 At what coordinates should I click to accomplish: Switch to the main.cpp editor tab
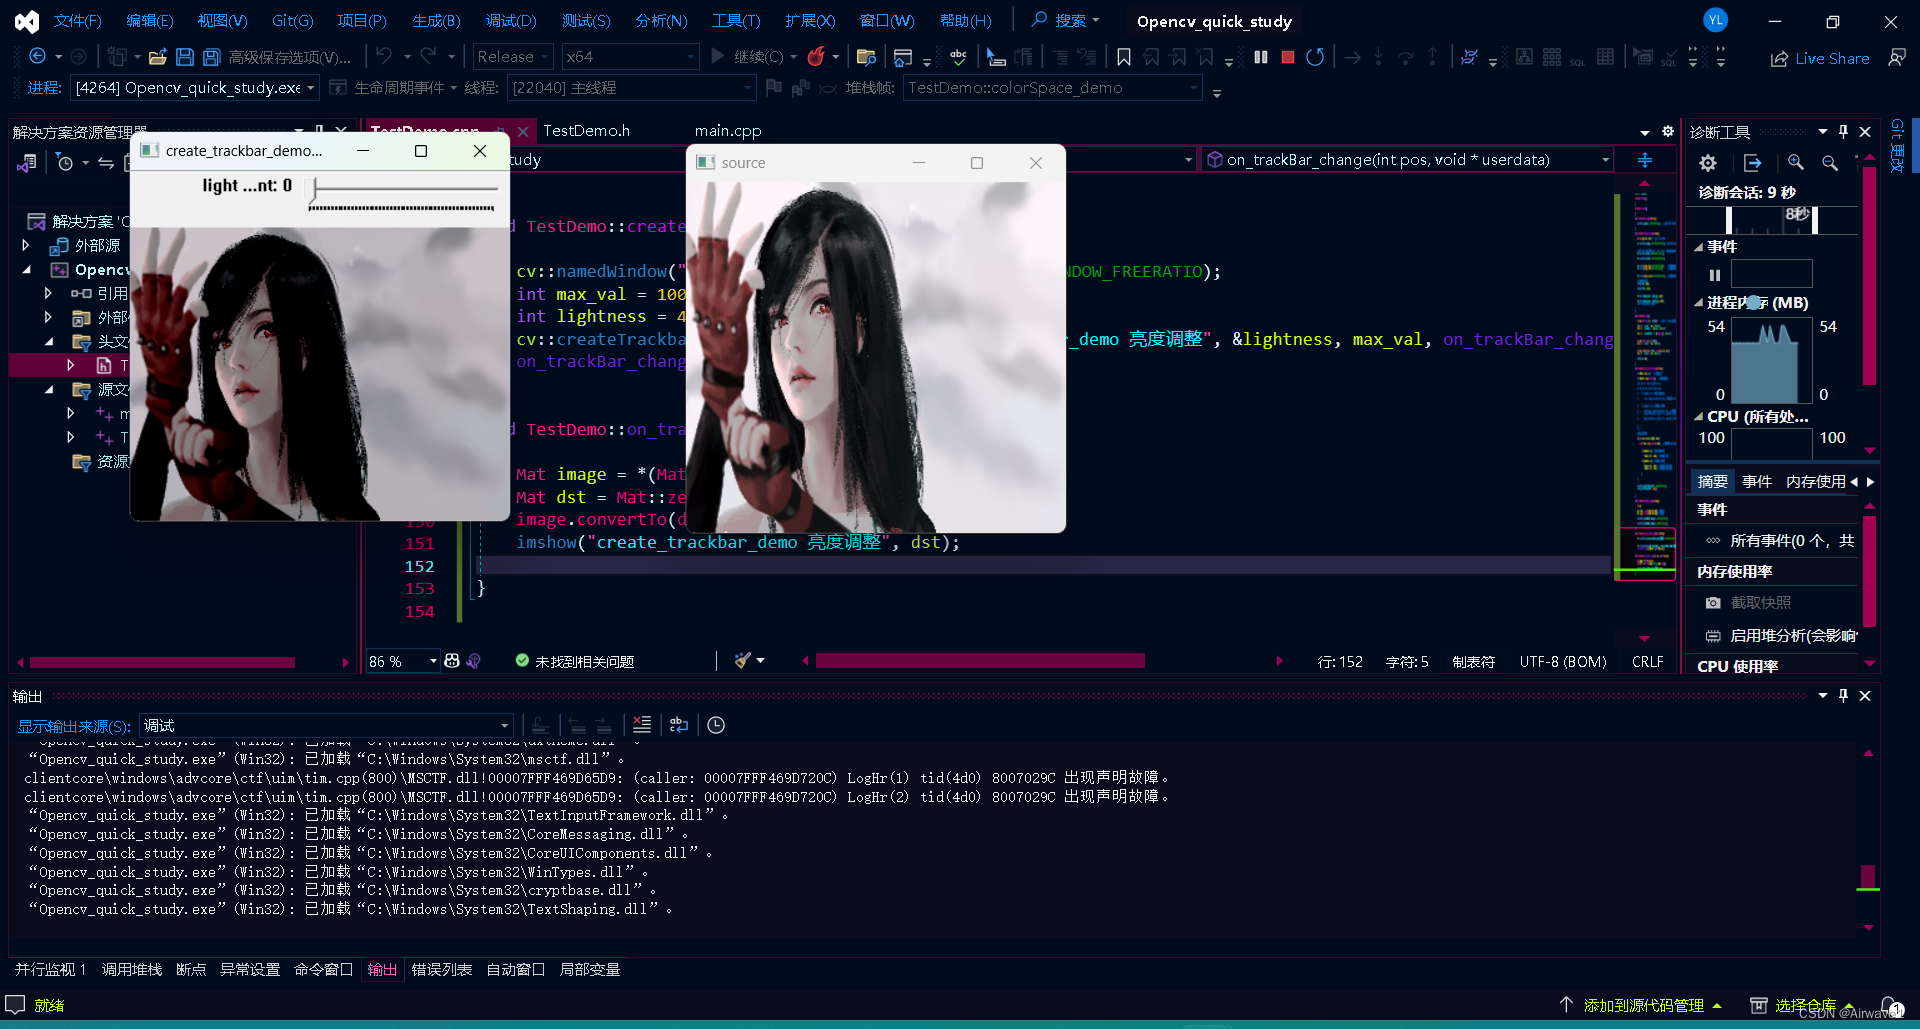pos(728,131)
